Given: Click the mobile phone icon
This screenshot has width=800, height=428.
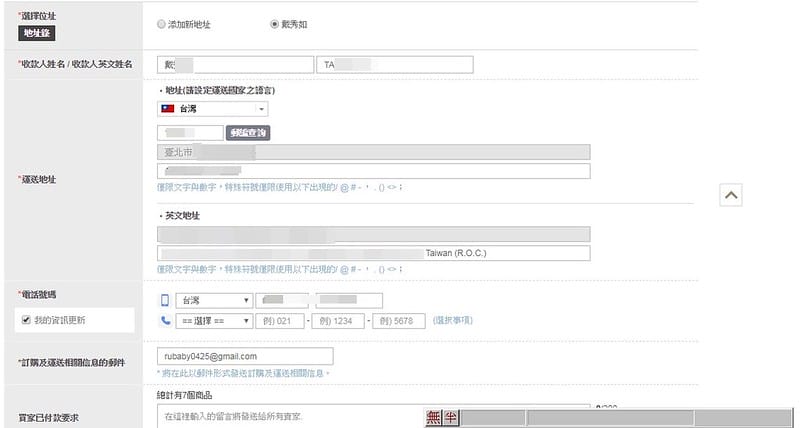Looking at the screenshot, I should point(165,300).
